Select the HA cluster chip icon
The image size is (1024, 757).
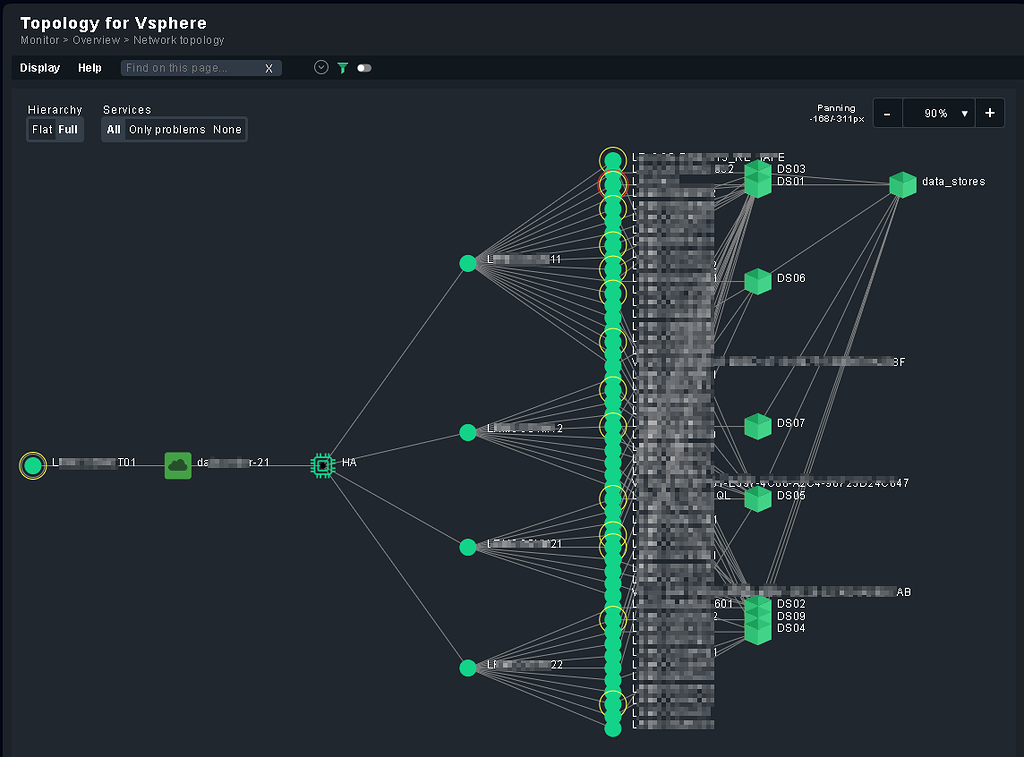[x=322, y=465]
